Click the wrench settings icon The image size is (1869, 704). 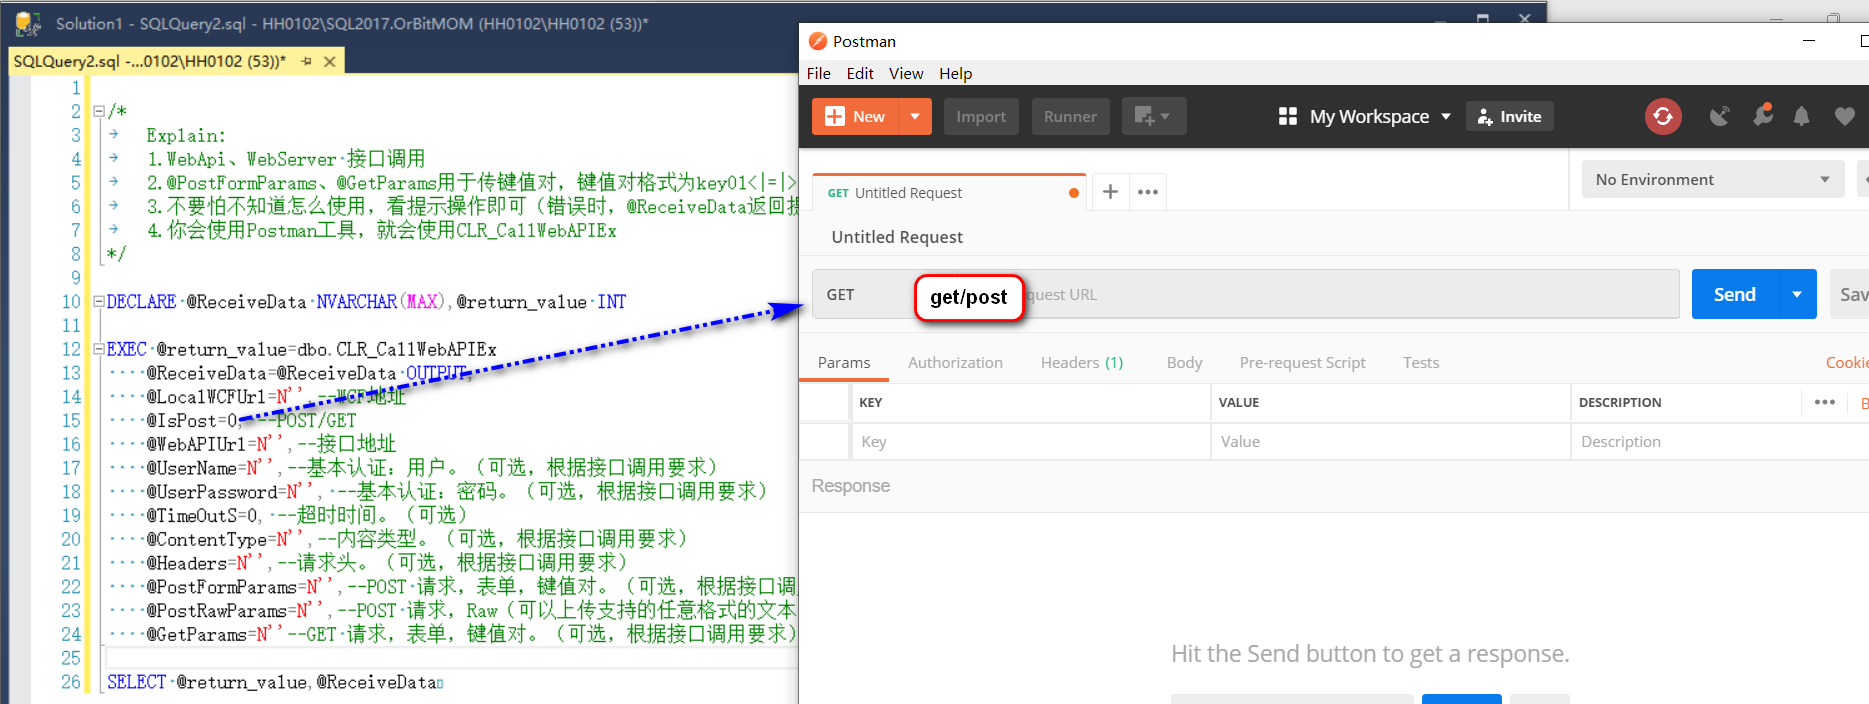click(1762, 116)
